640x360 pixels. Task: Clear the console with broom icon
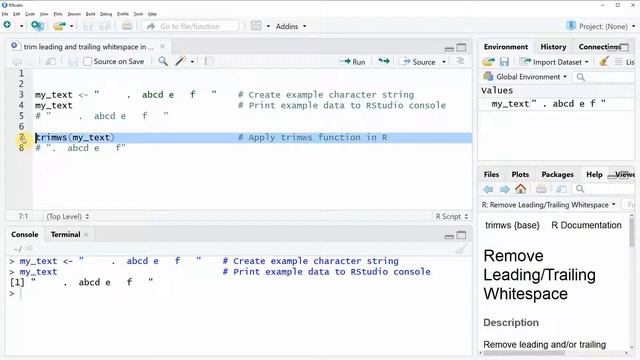[x=461, y=248]
